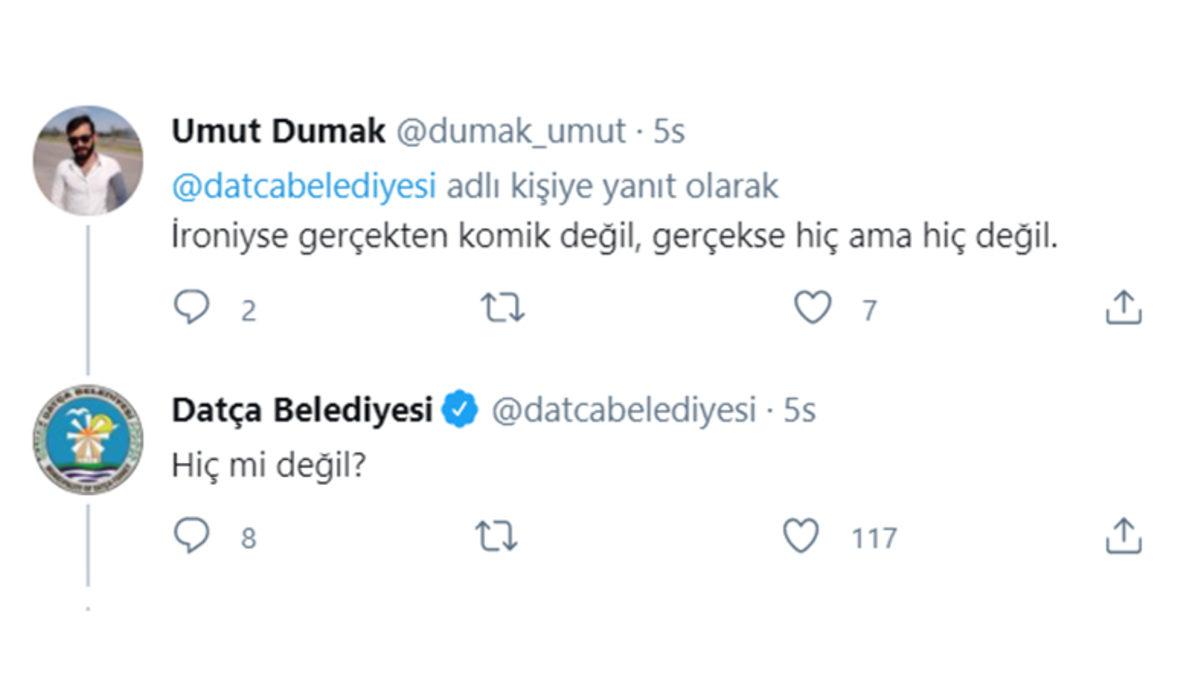Share Datça Belediyesi's tweet
1200x675 pixels.
point(1122,537)
